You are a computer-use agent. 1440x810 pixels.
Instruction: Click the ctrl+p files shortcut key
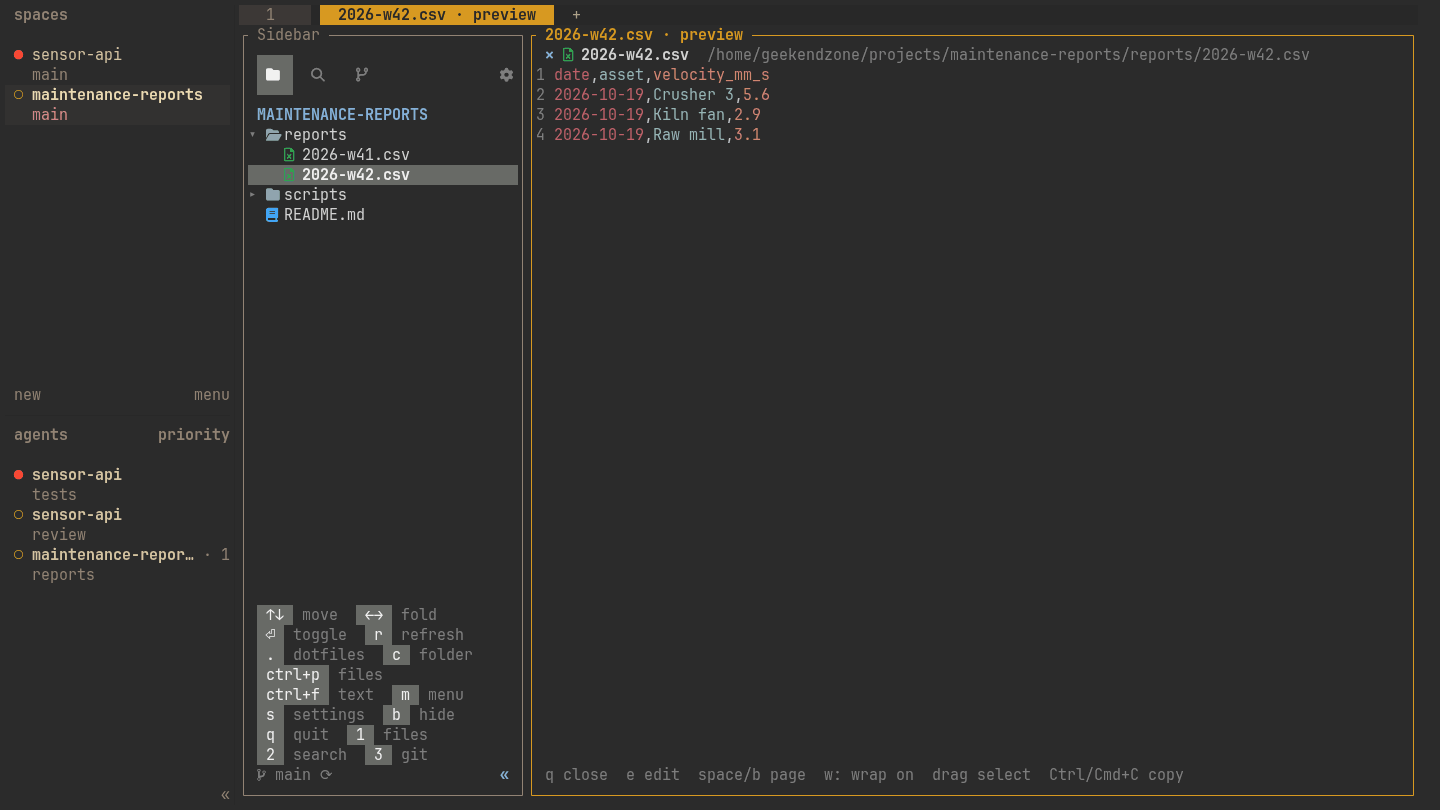(x=293, y=675)
